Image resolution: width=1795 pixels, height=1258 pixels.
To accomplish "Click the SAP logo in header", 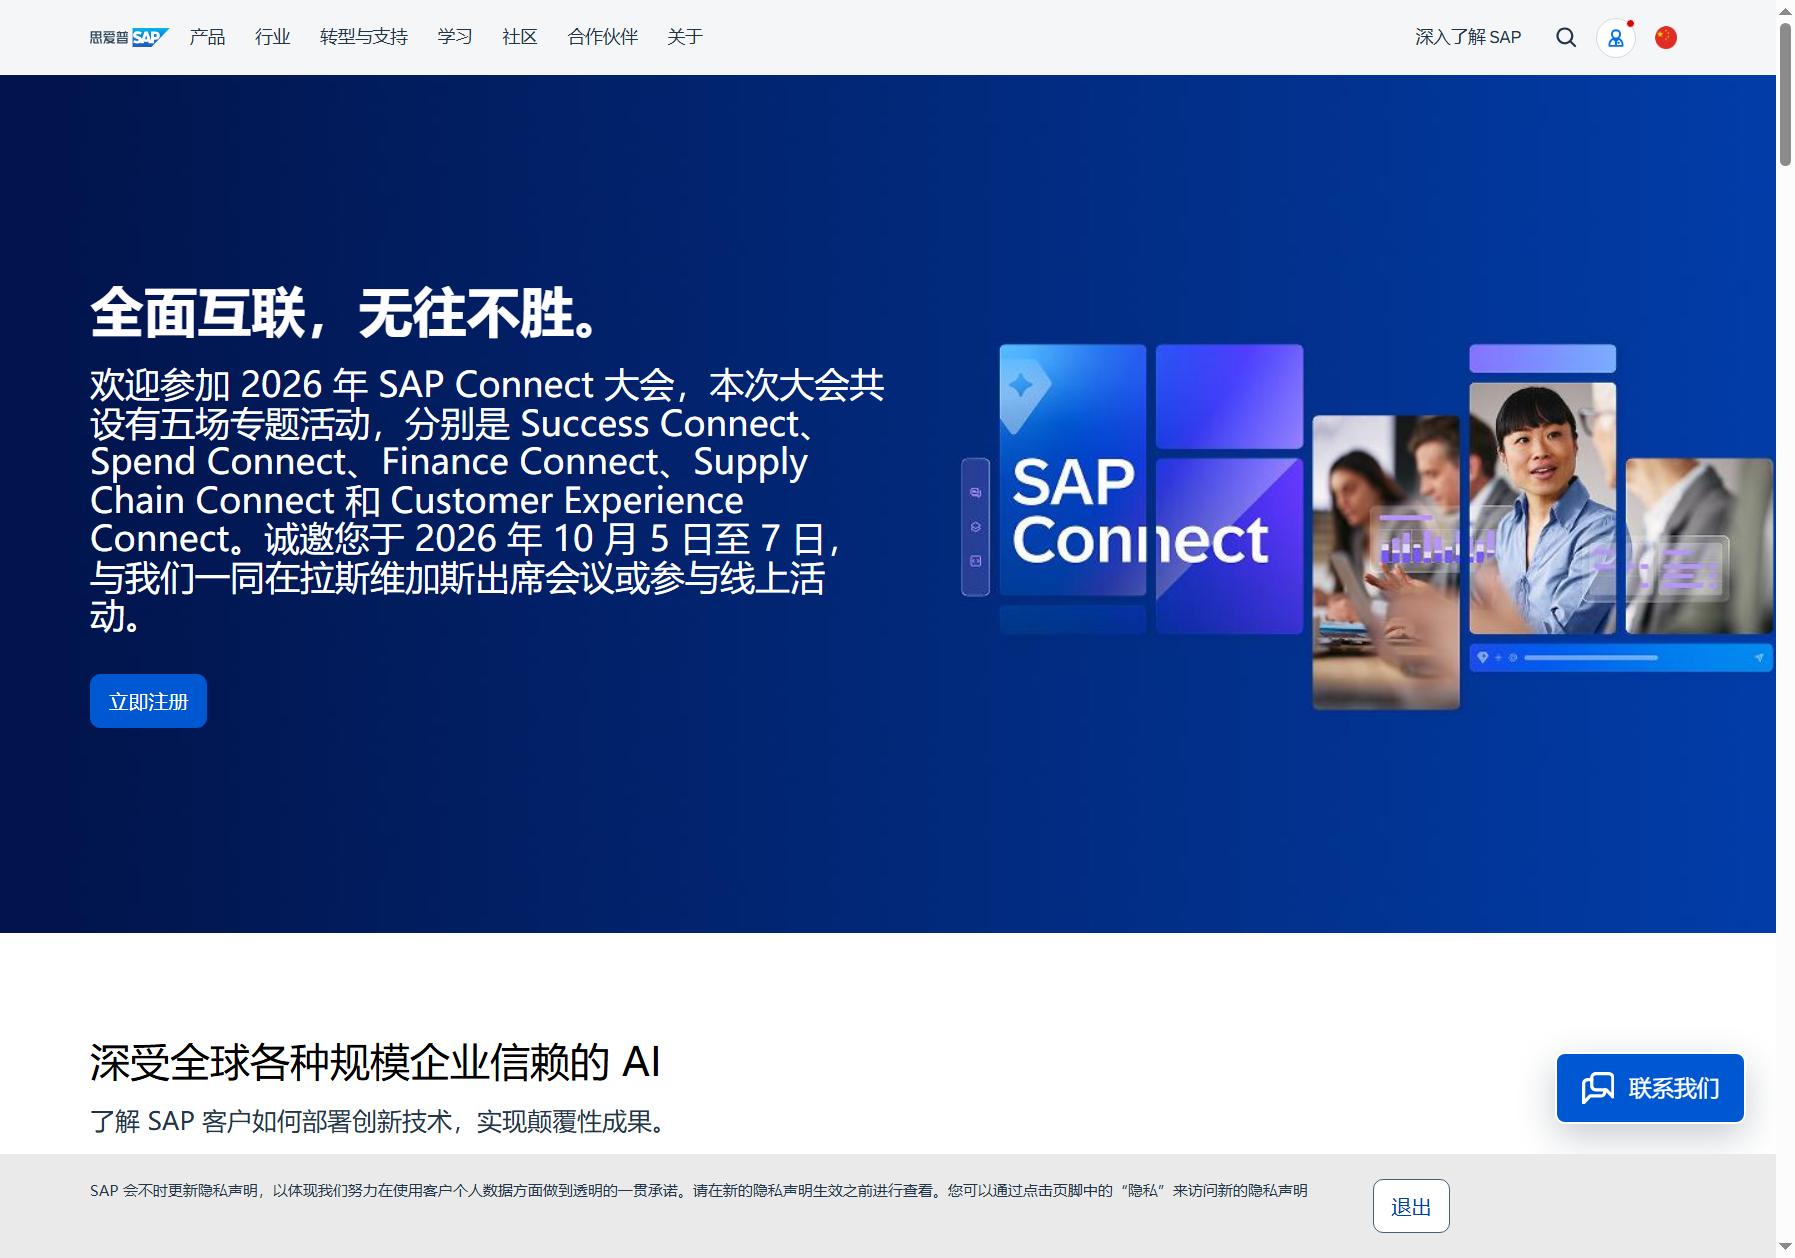I will click(x=129, y=37).
